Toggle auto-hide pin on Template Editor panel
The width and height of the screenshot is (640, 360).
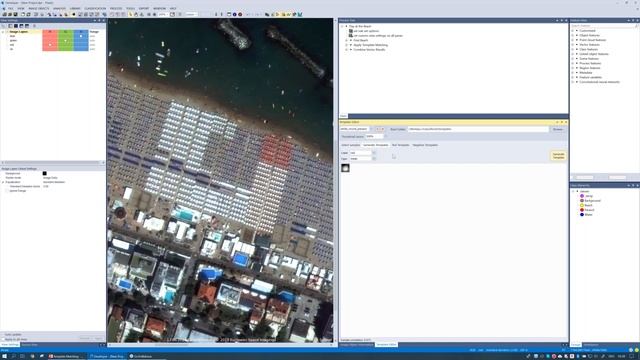point(561,122)
